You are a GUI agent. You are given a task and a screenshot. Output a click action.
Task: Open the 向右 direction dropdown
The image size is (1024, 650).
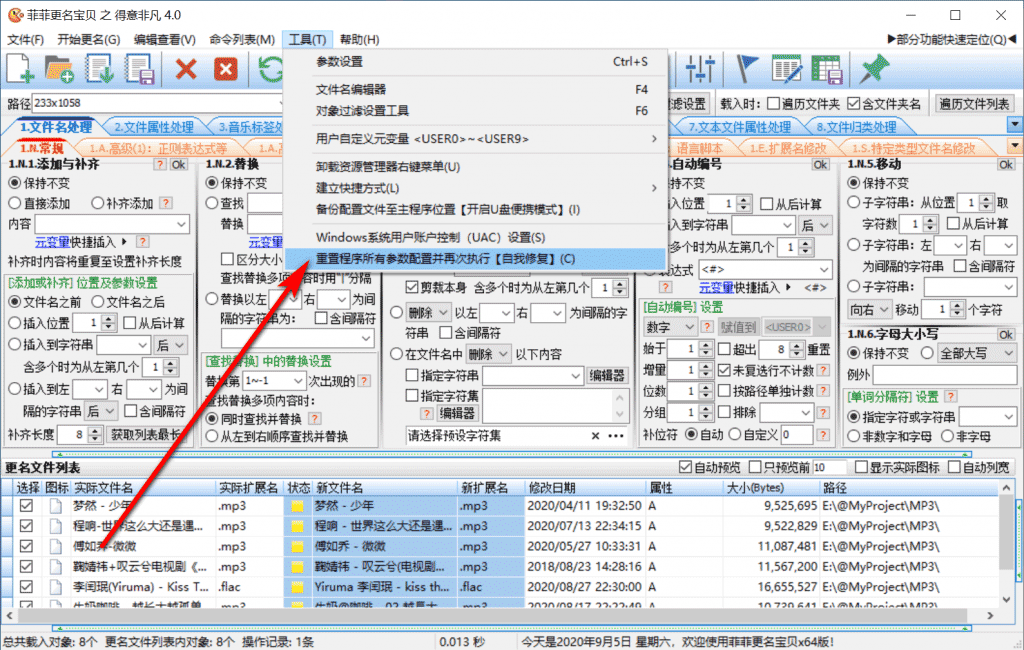point(884,309)
